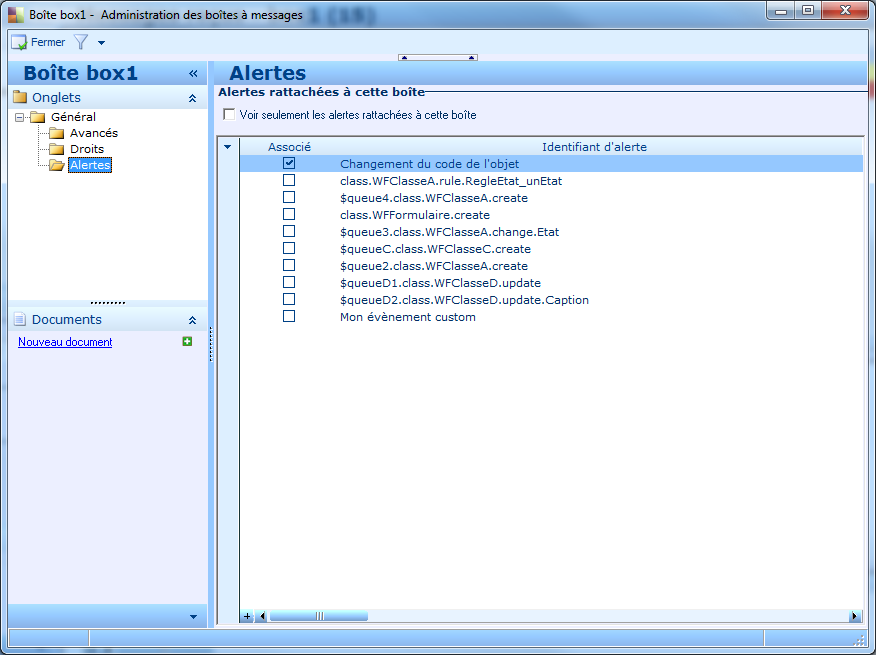Image resolution: width=876 pixels, height=655 pixels.
Task: Tick the class.WFFormulaire.create checkbox
Action: coord(289,214)
